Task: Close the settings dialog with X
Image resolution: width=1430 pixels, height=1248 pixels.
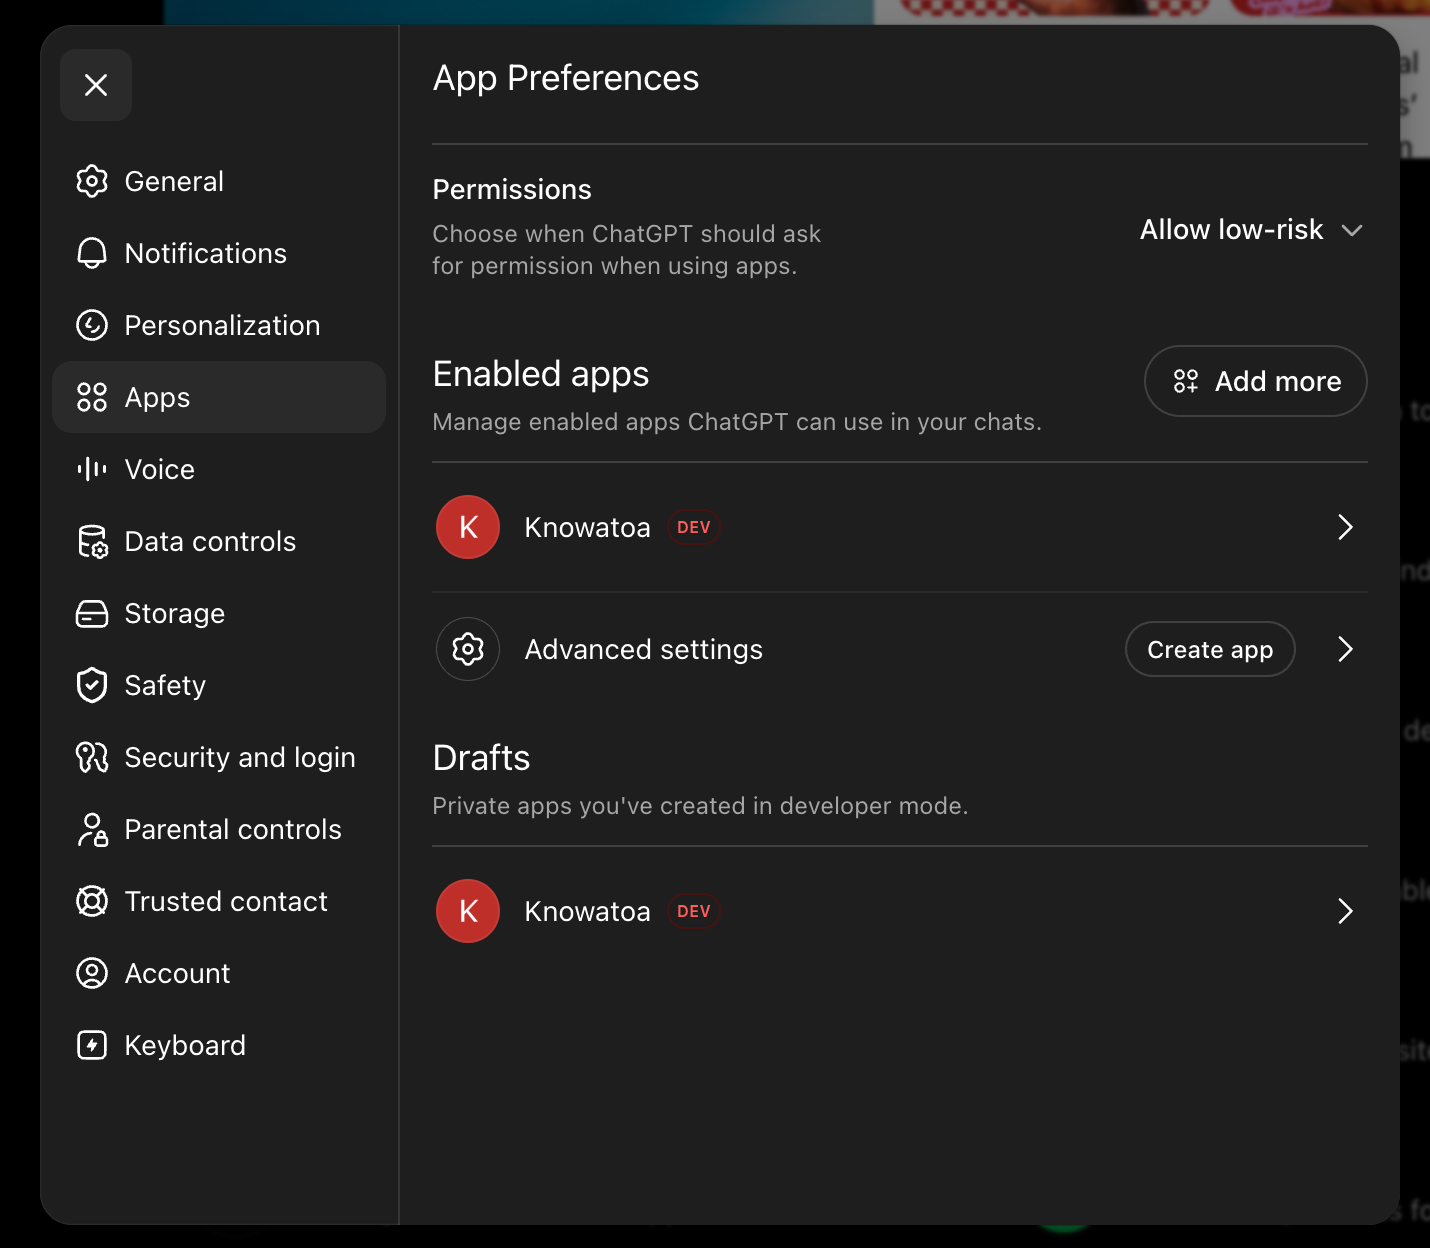Action: (96, 85)
